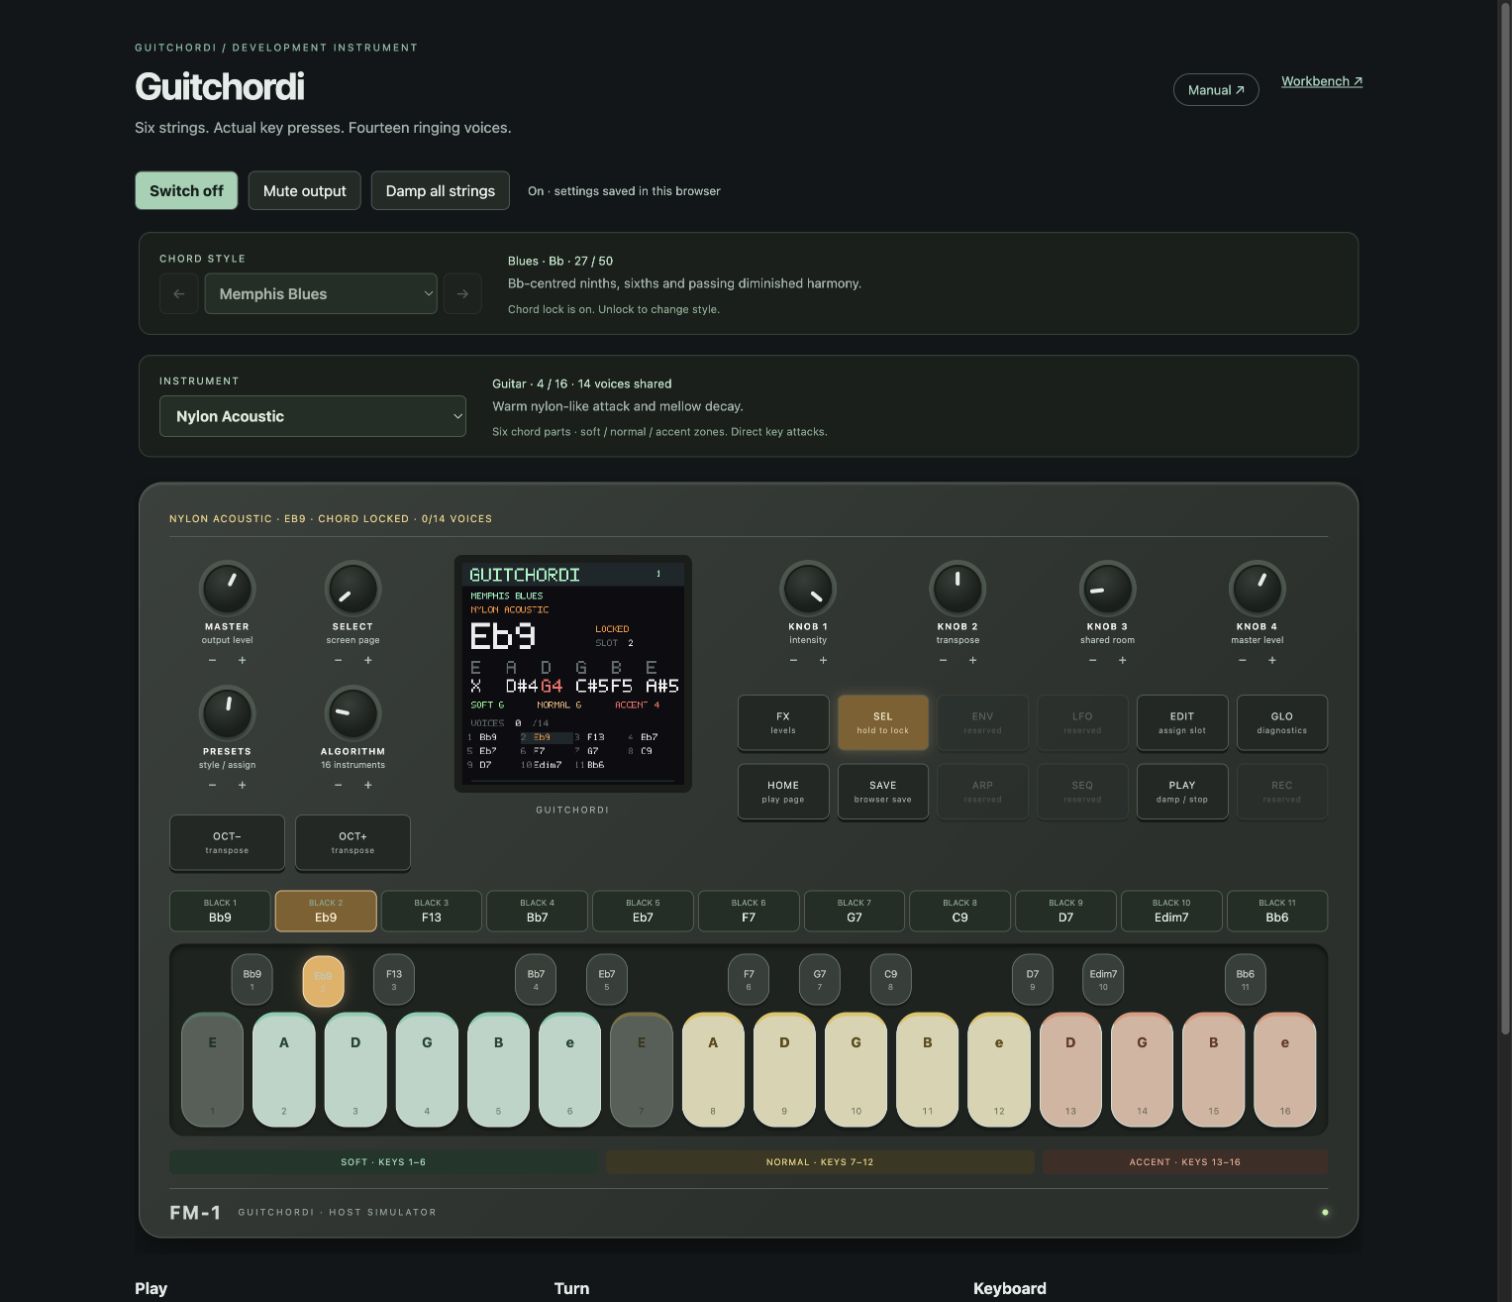Click the GLO diagnostics button
The height and width of the screenshot is (1302, 1512).
[1282, 722]
